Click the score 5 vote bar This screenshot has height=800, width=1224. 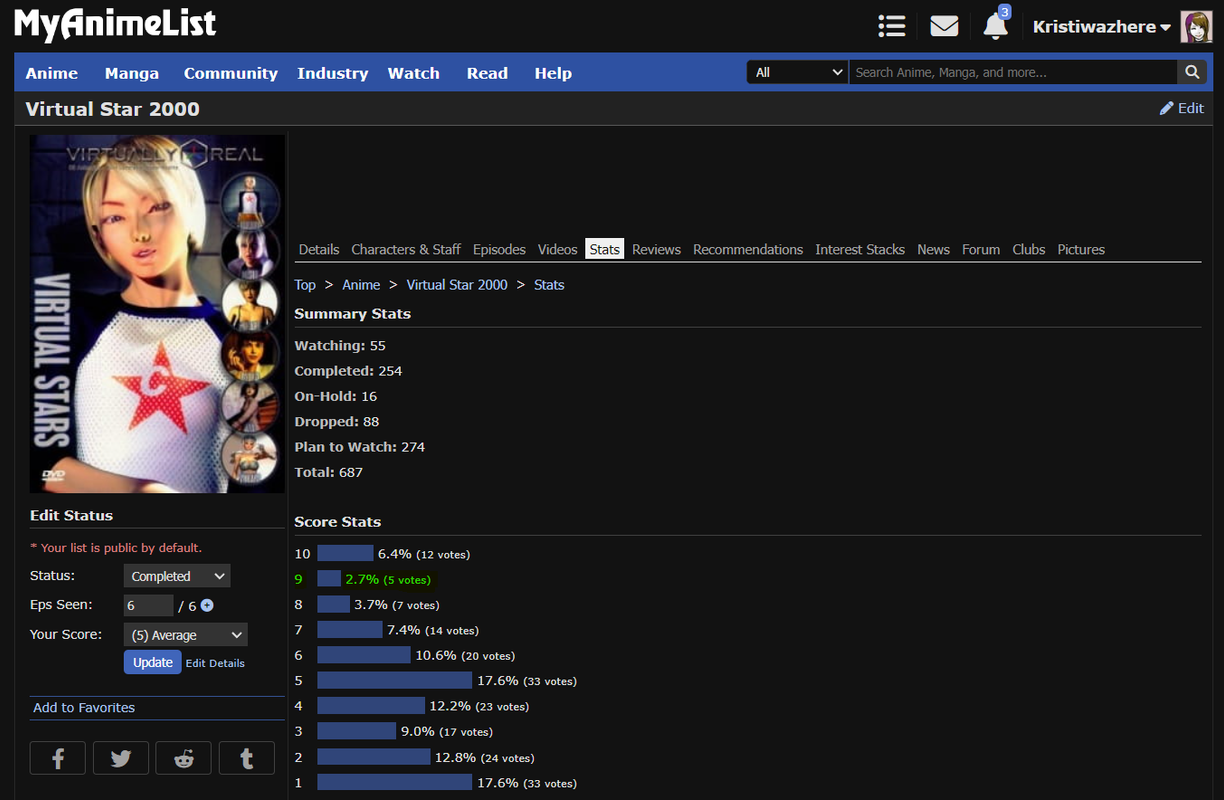[x=395, y=680]
